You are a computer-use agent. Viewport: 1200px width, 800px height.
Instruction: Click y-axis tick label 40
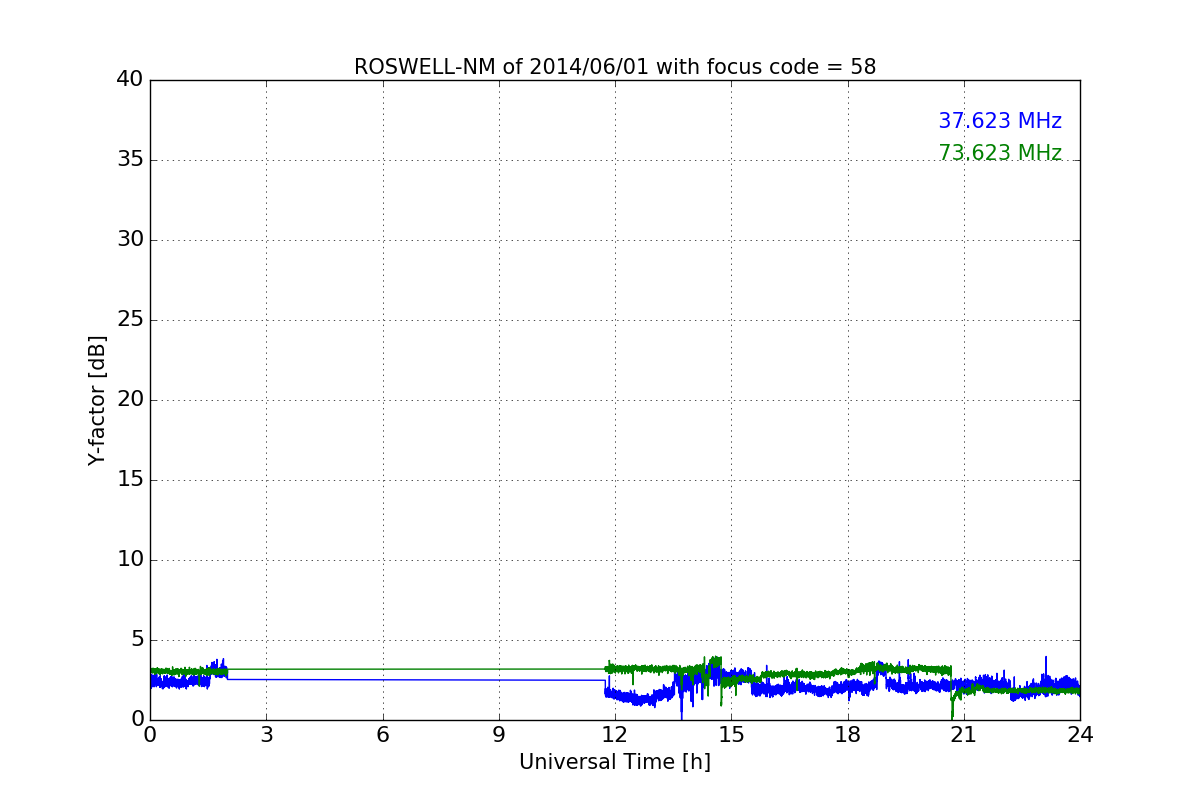(x=130, y=80)
